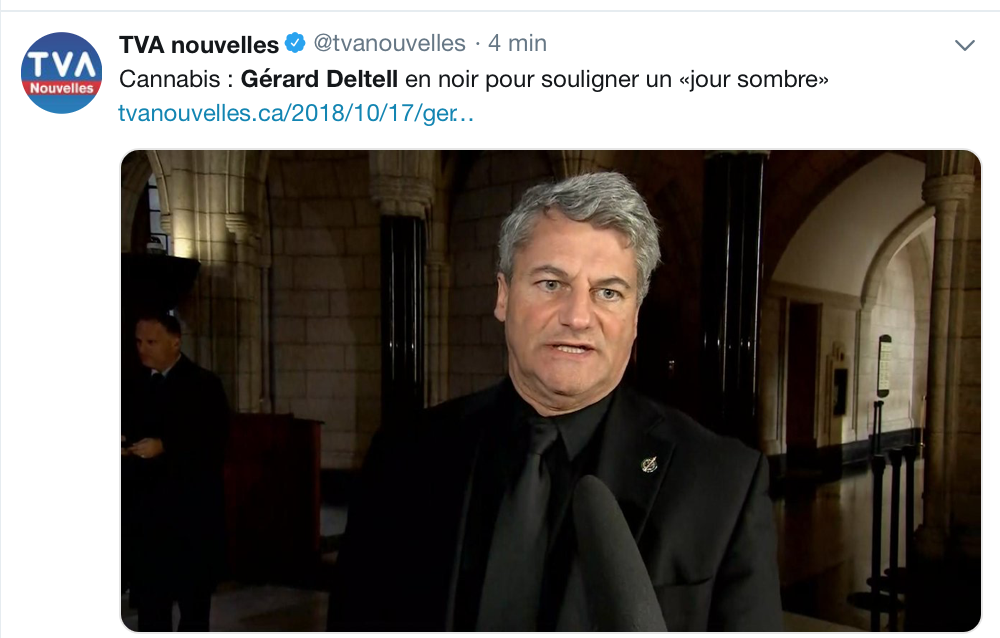Click the @tvanouvelles handle
The image size is (1000, 638).
tap(390, 43)
